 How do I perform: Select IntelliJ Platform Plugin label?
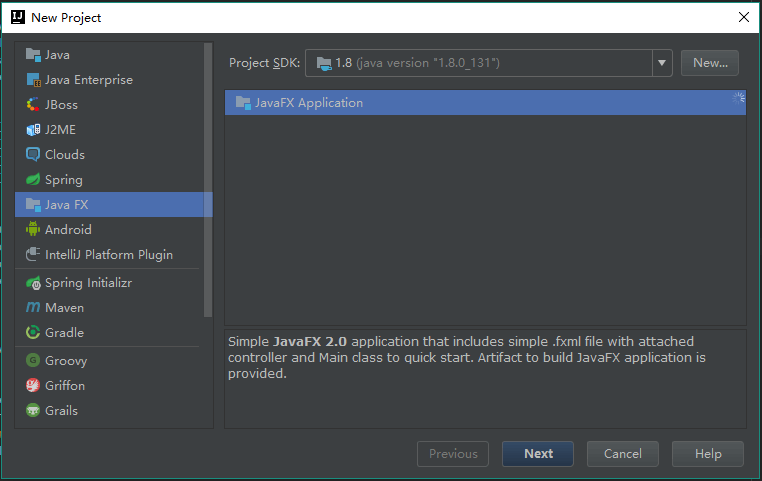pos(109,255)
